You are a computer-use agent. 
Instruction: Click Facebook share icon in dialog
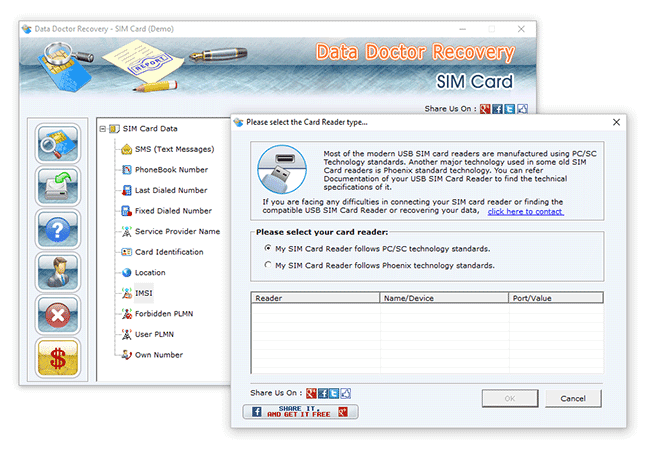coord(323,393)
